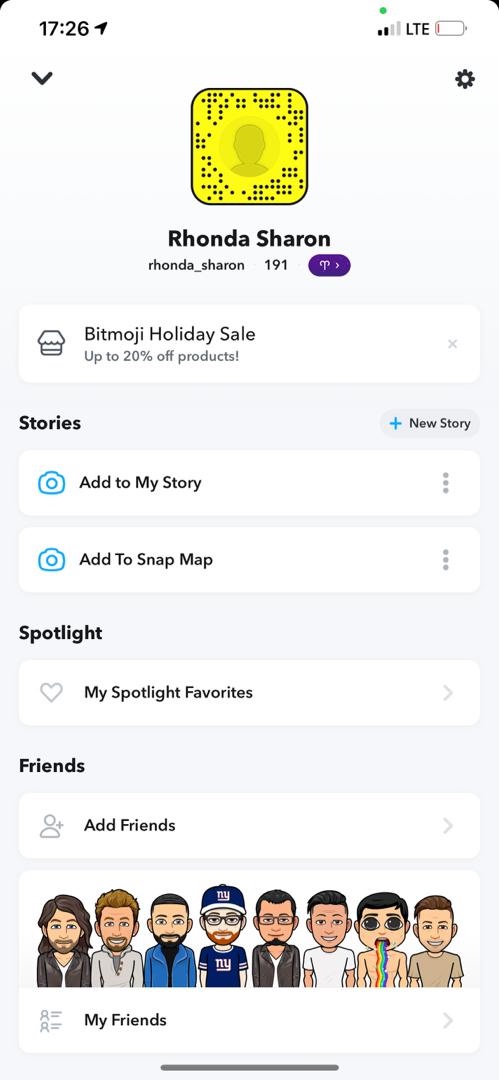
Task: Tap camera icon beside Add To Snap Map
Action: click(x=52, y=560)
